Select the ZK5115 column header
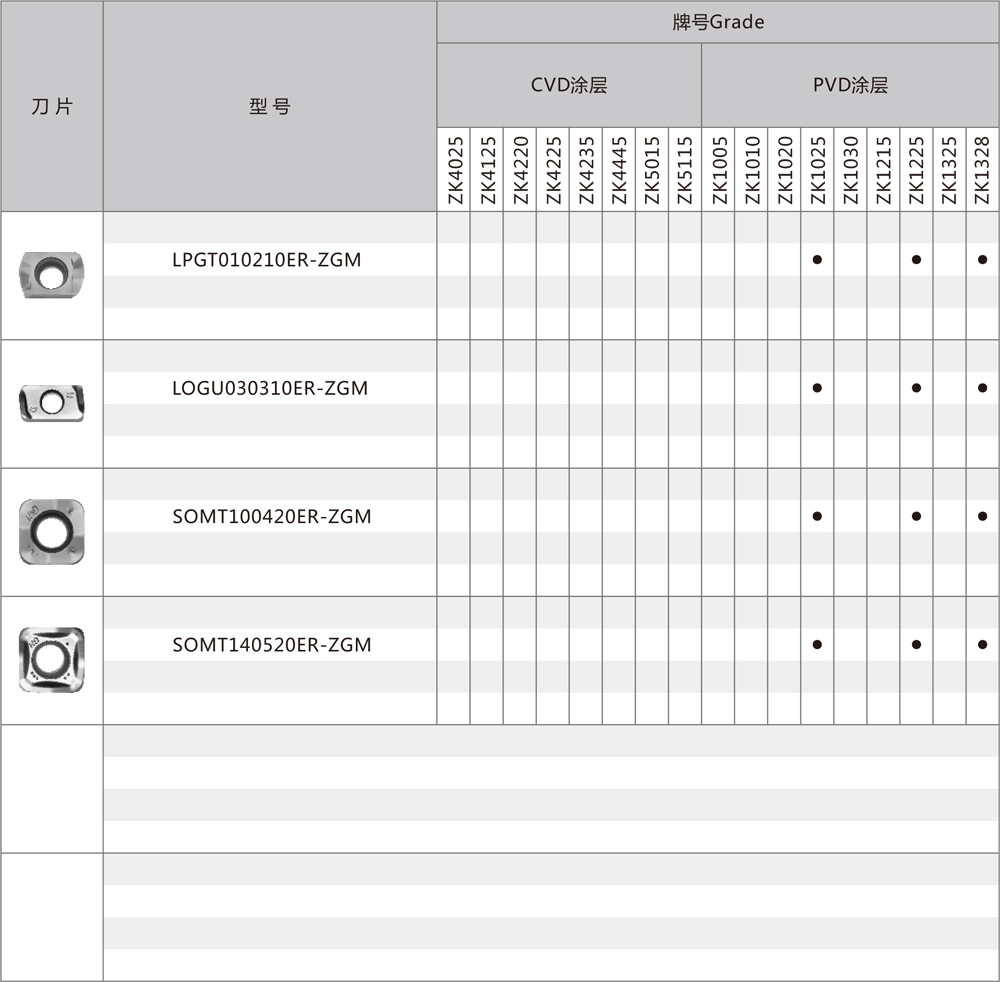 point(685,170)
